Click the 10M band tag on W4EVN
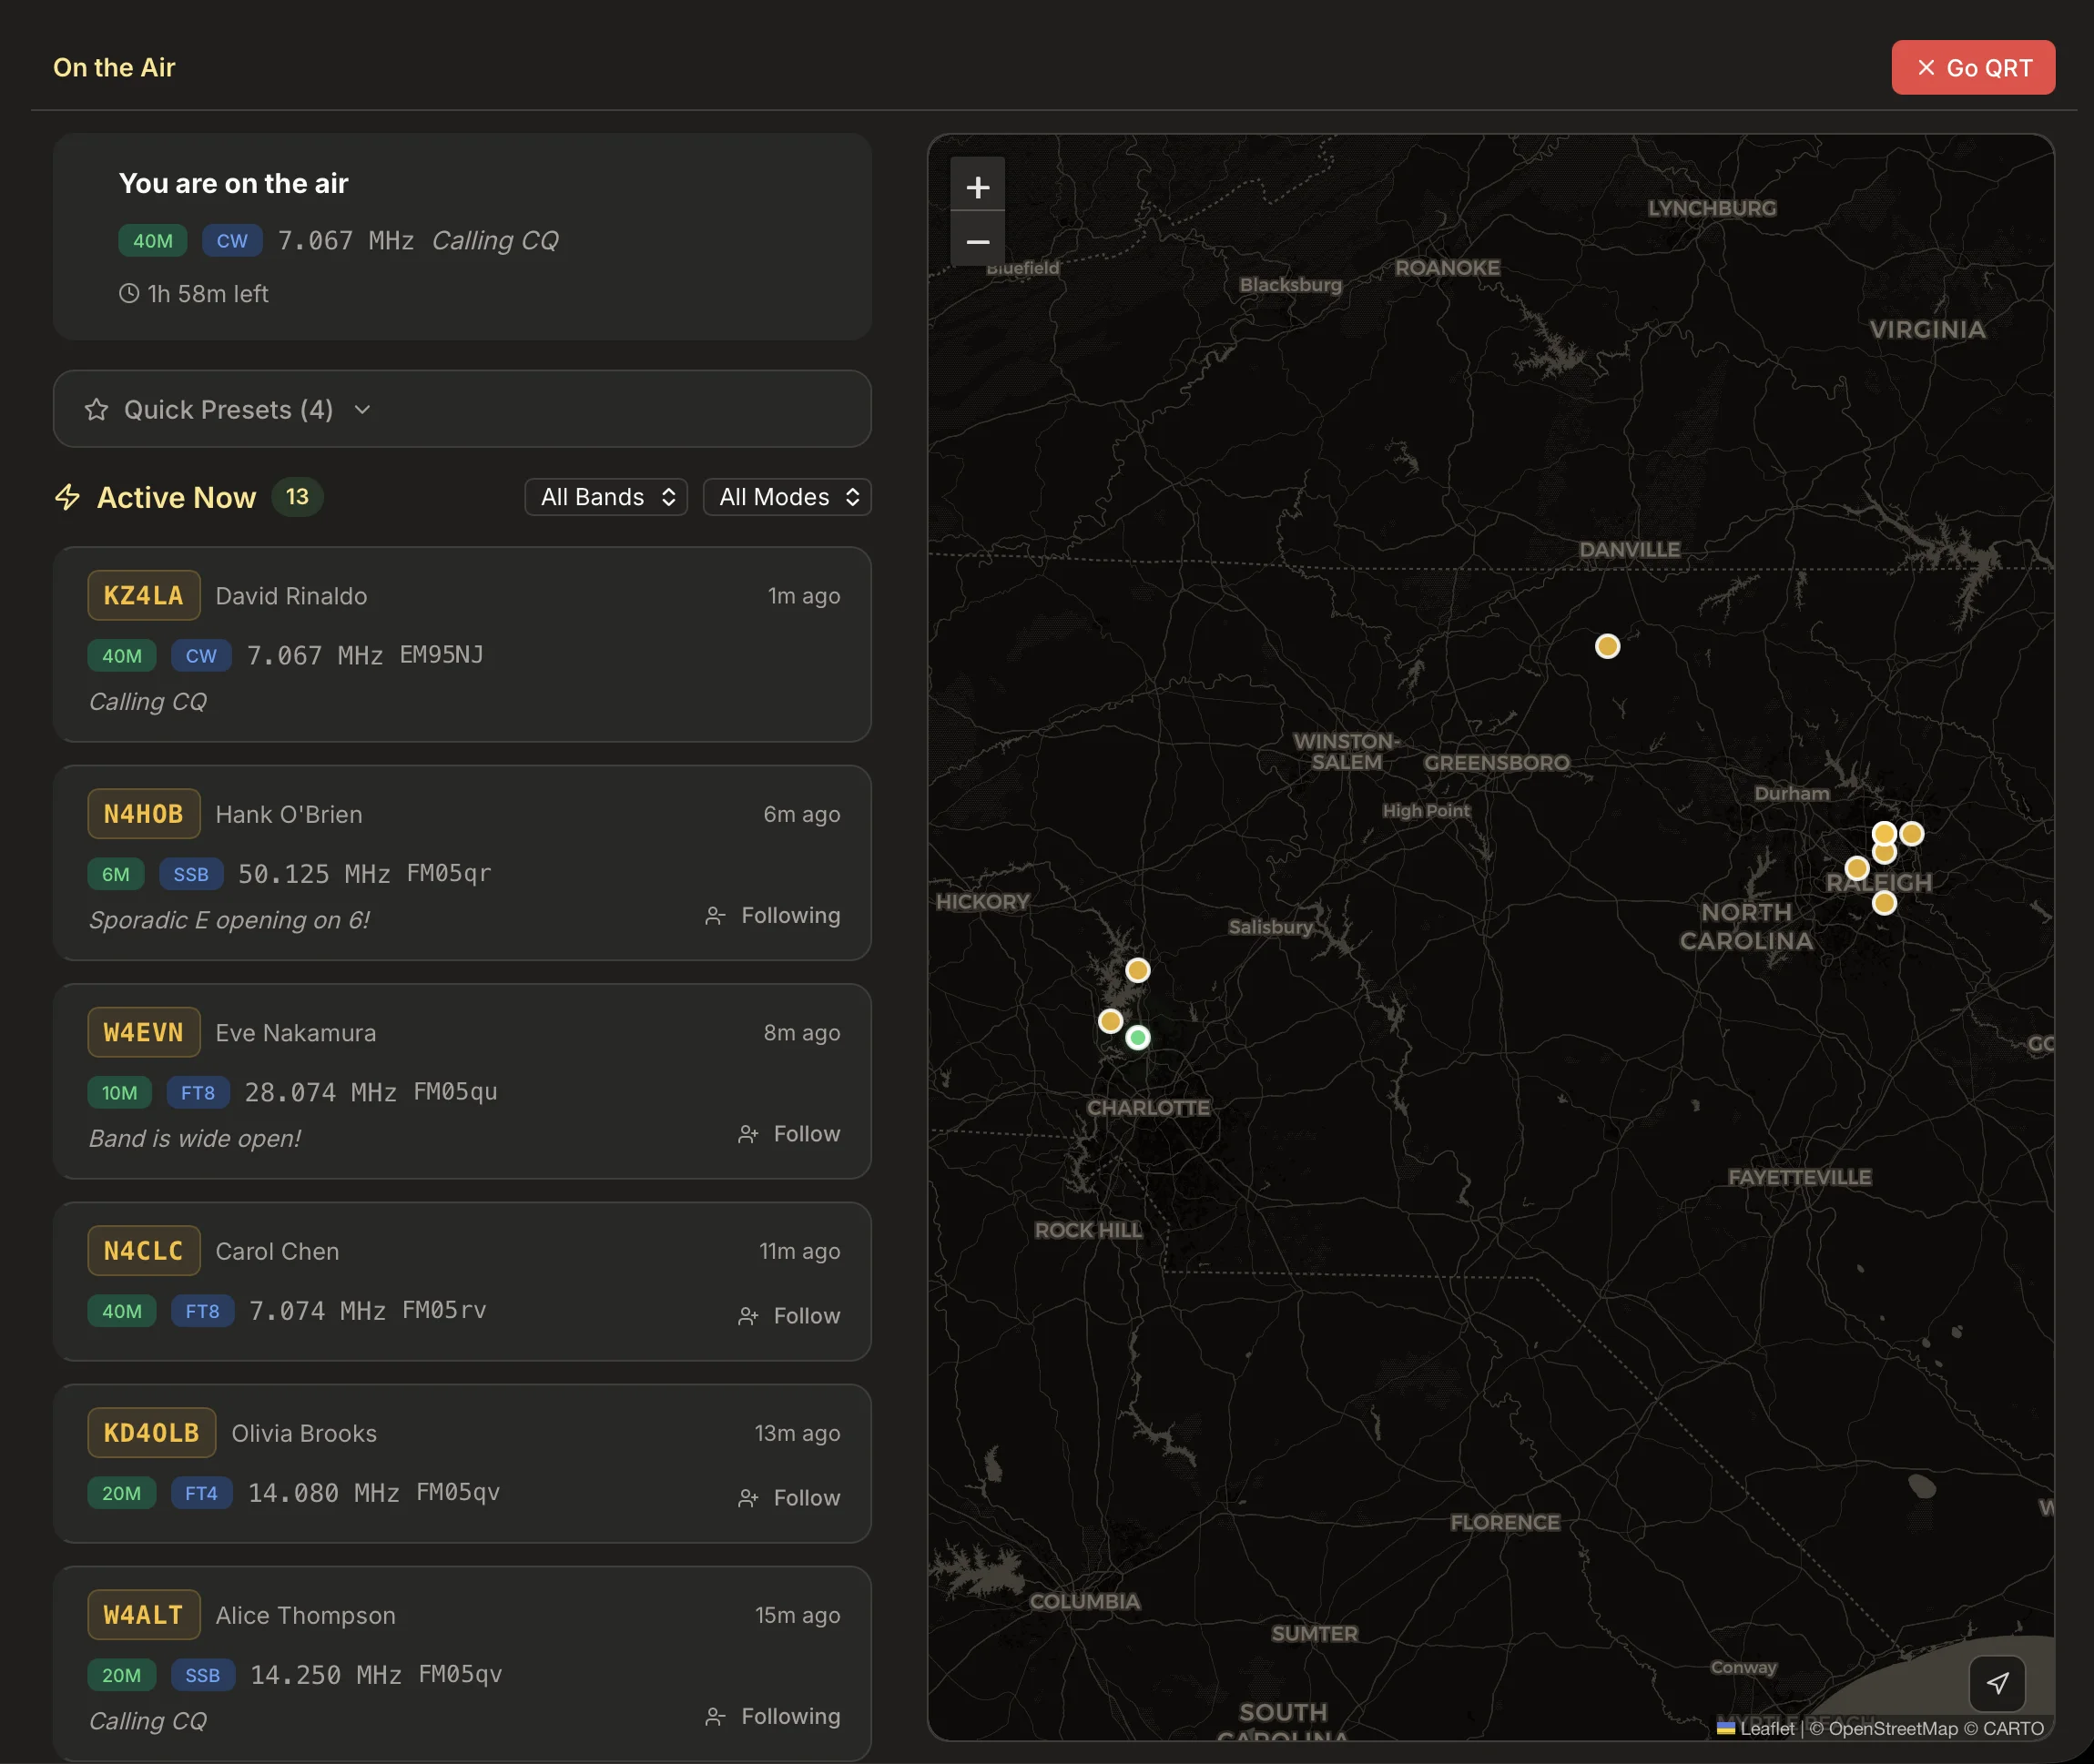2094x1764 pixels. point(119,1092)
